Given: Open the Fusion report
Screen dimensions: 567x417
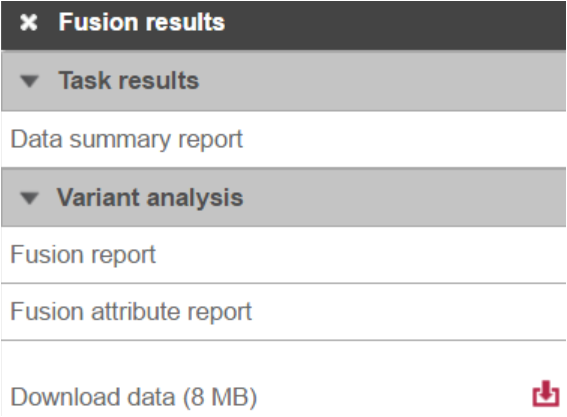Looking at the screenshot, I should click(83, 255).
